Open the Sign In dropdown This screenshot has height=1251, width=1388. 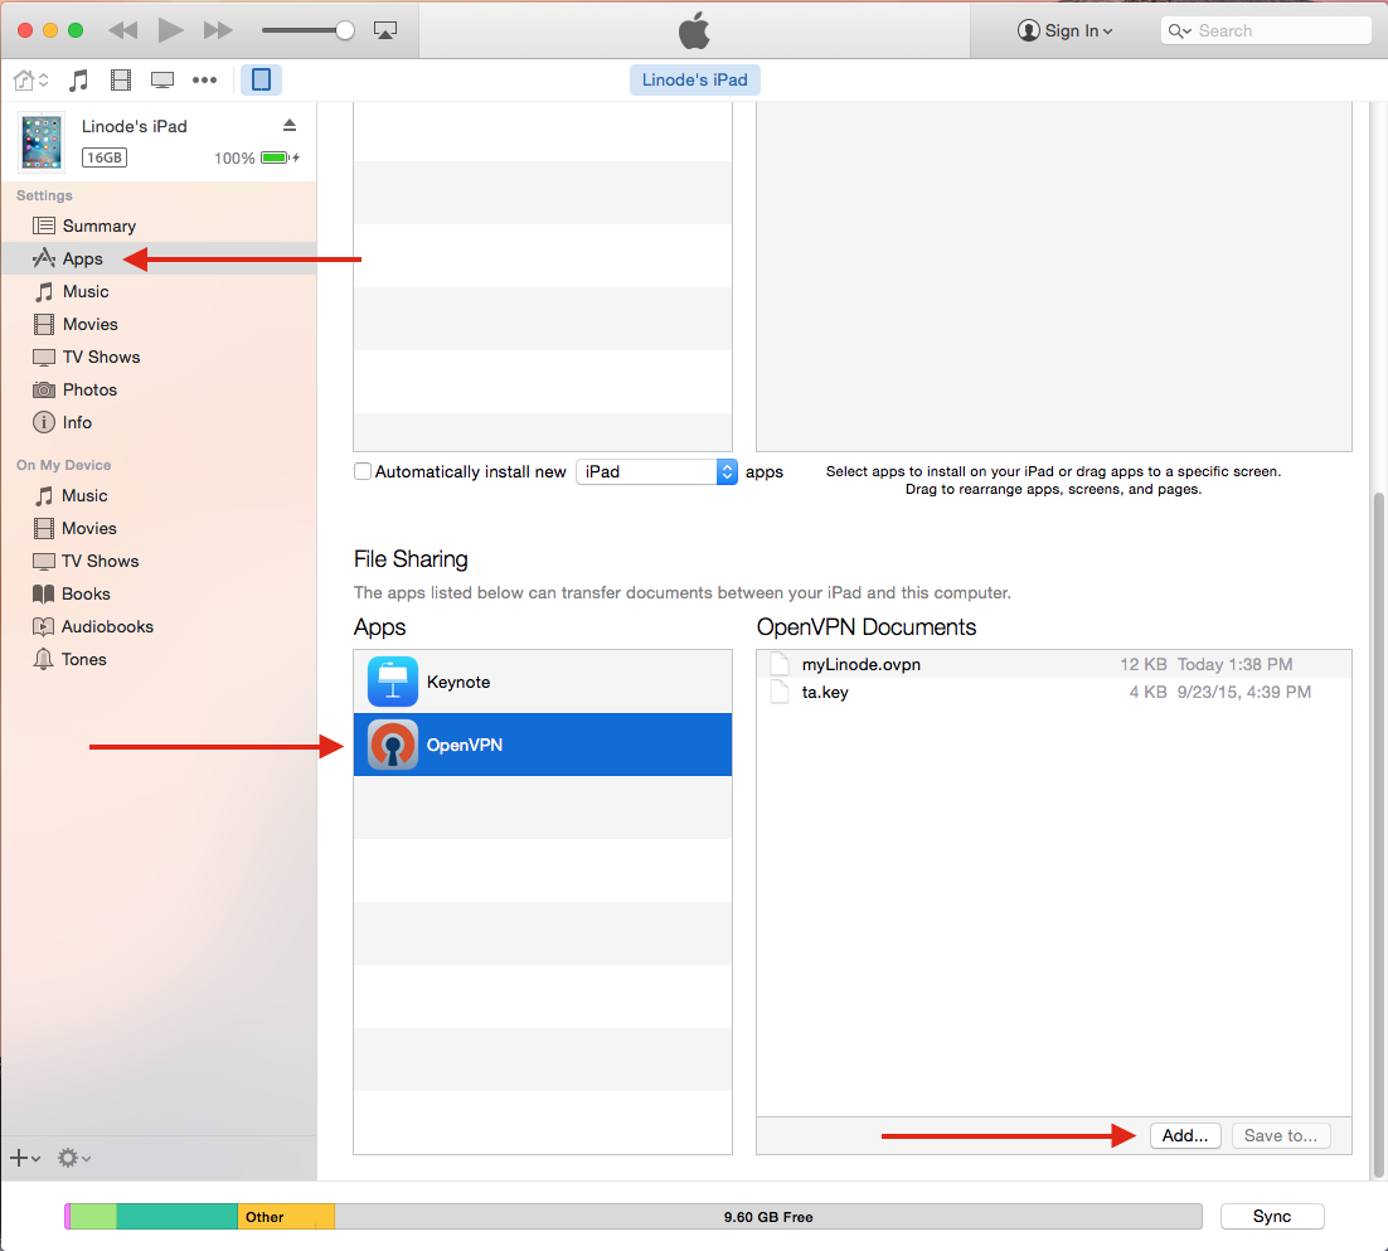pos(1064,30)
